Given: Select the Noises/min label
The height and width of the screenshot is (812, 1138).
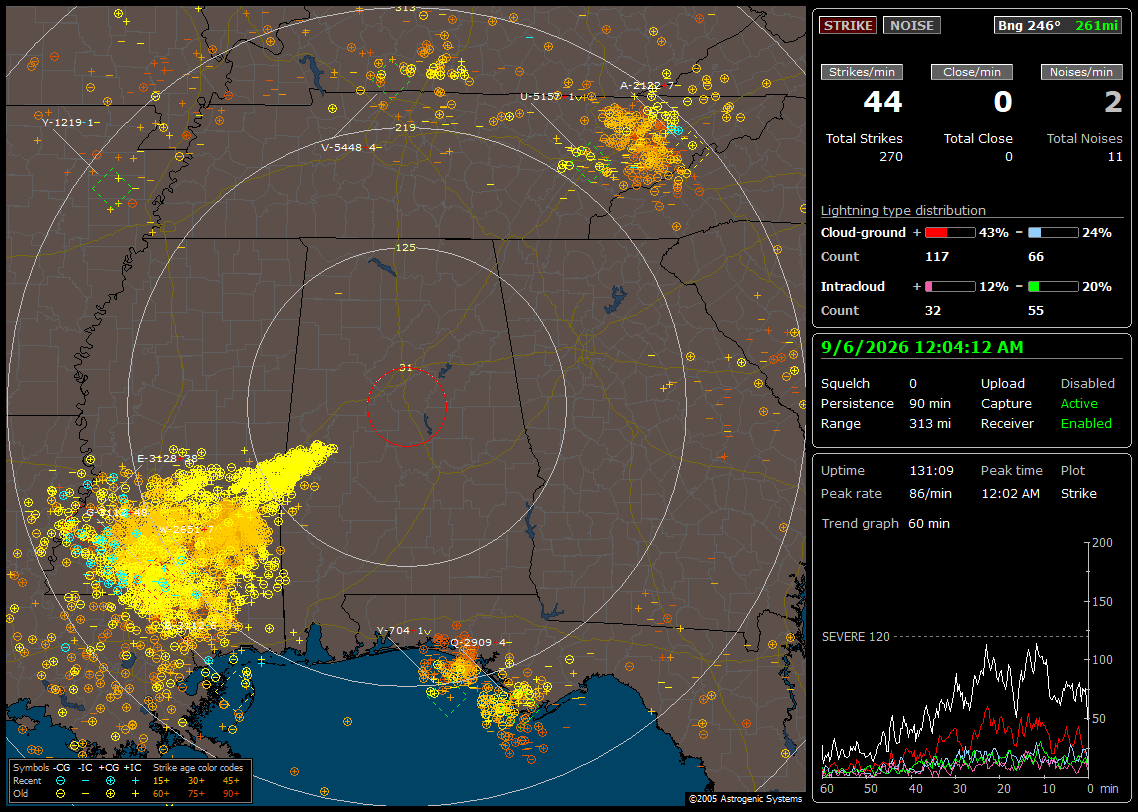Looking at the screenshot, I should 1081,72.
